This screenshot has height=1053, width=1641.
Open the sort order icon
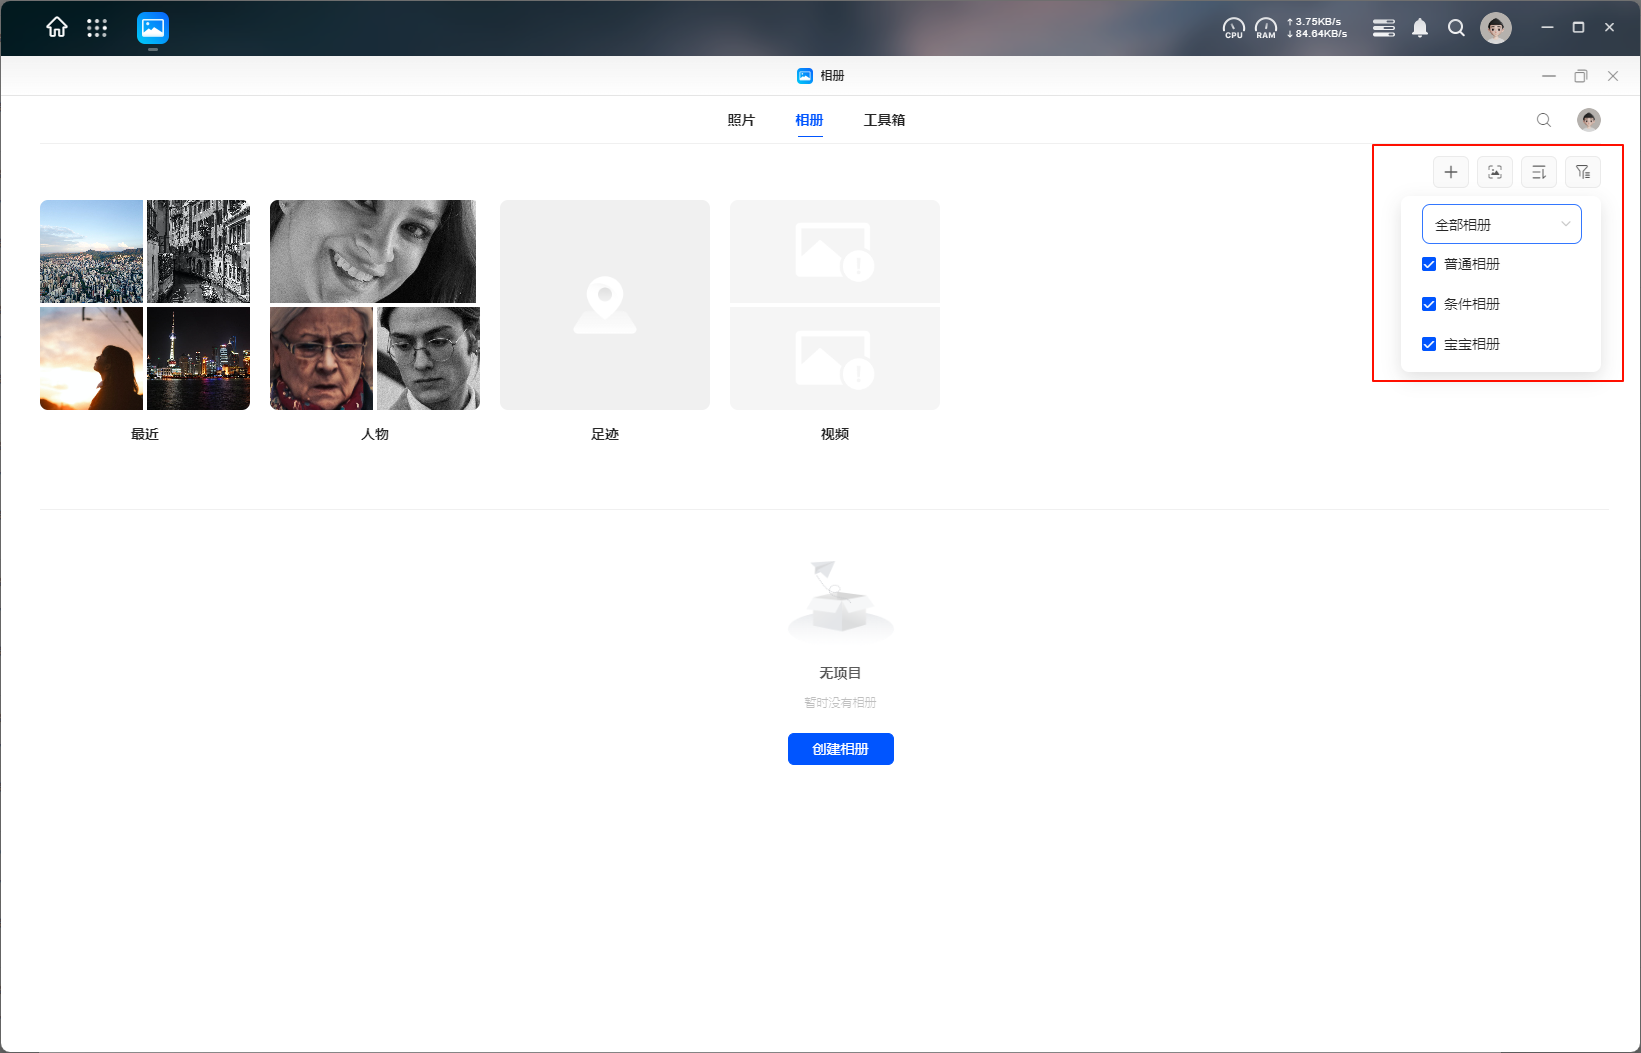[x=1539, y=172]
